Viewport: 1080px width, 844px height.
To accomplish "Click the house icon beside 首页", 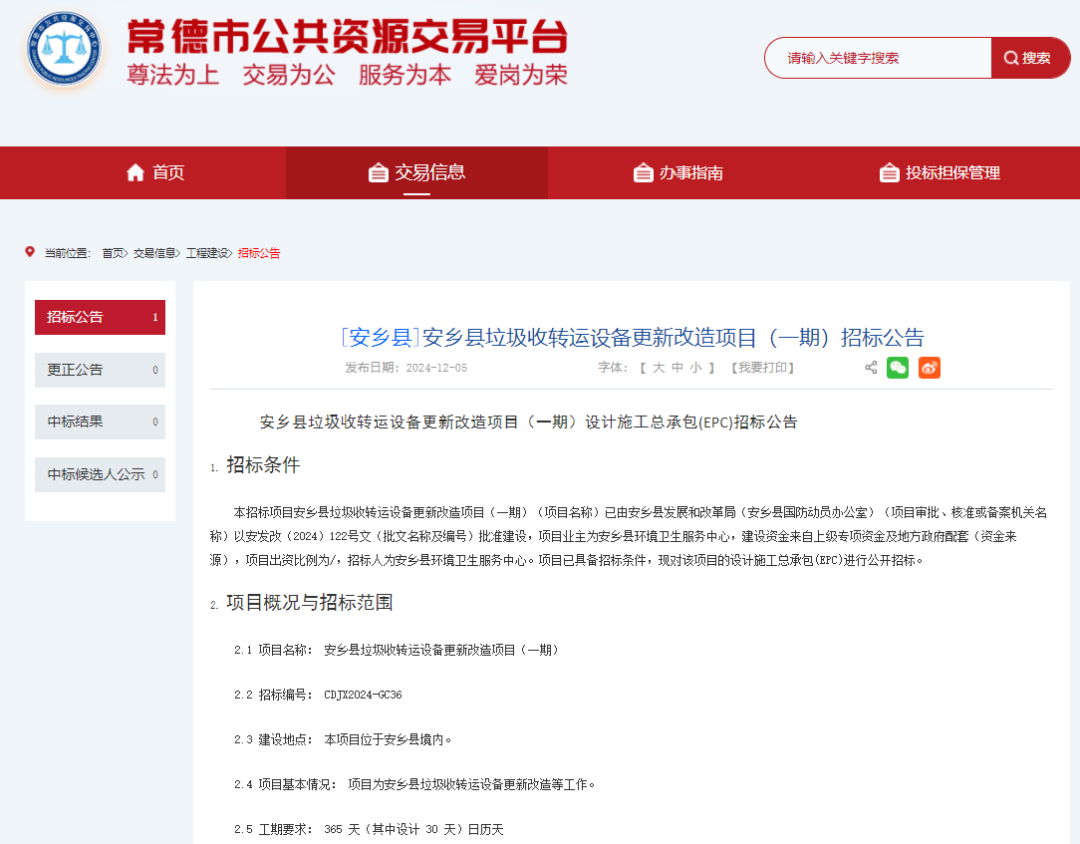I will (135, 172).
